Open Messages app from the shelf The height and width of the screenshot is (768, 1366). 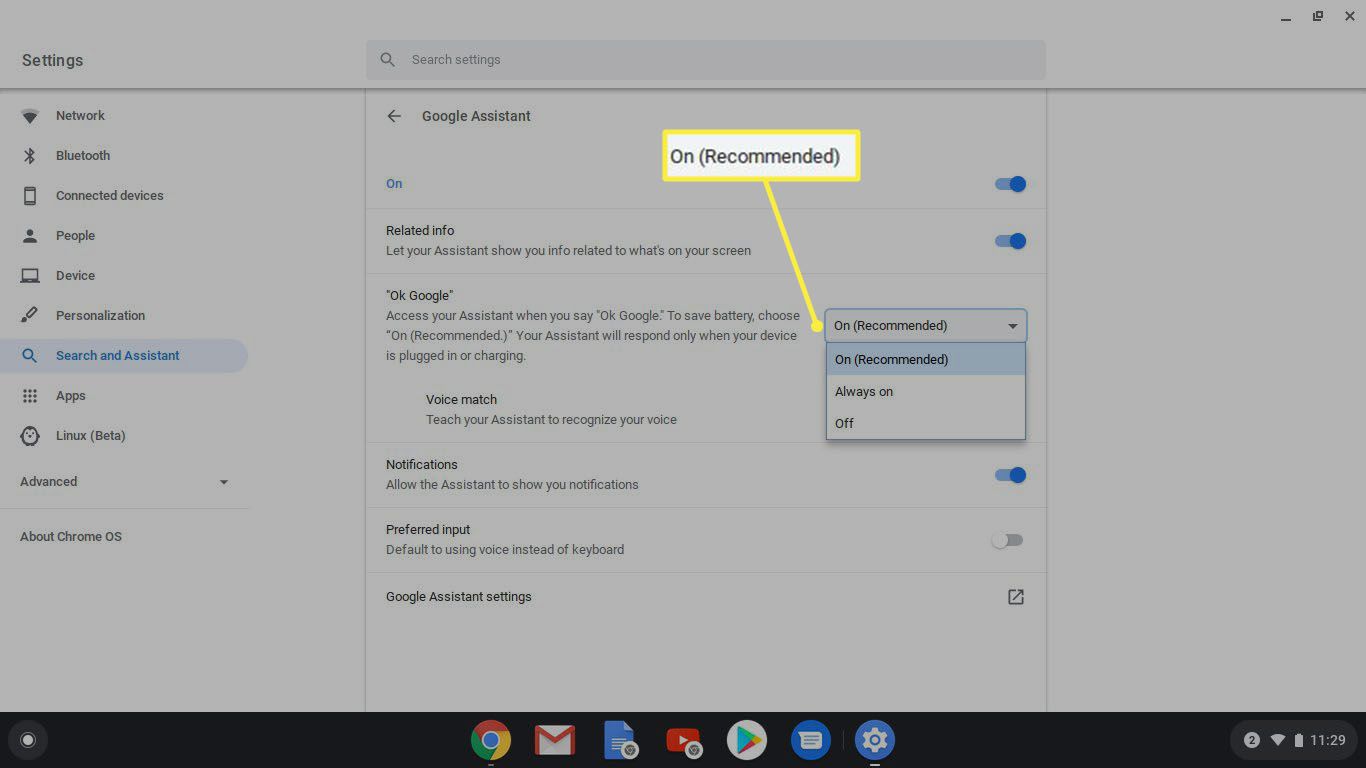click(x=811, y=740)
